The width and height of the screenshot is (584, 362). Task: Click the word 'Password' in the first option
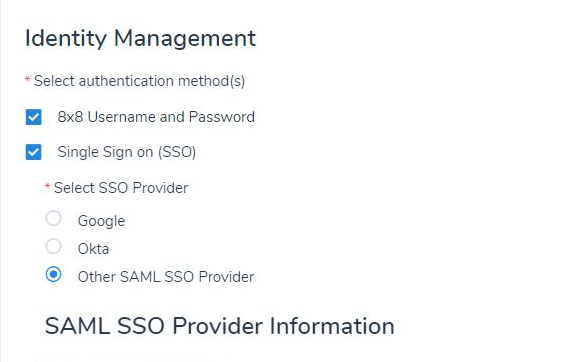(x=222, y=117)
